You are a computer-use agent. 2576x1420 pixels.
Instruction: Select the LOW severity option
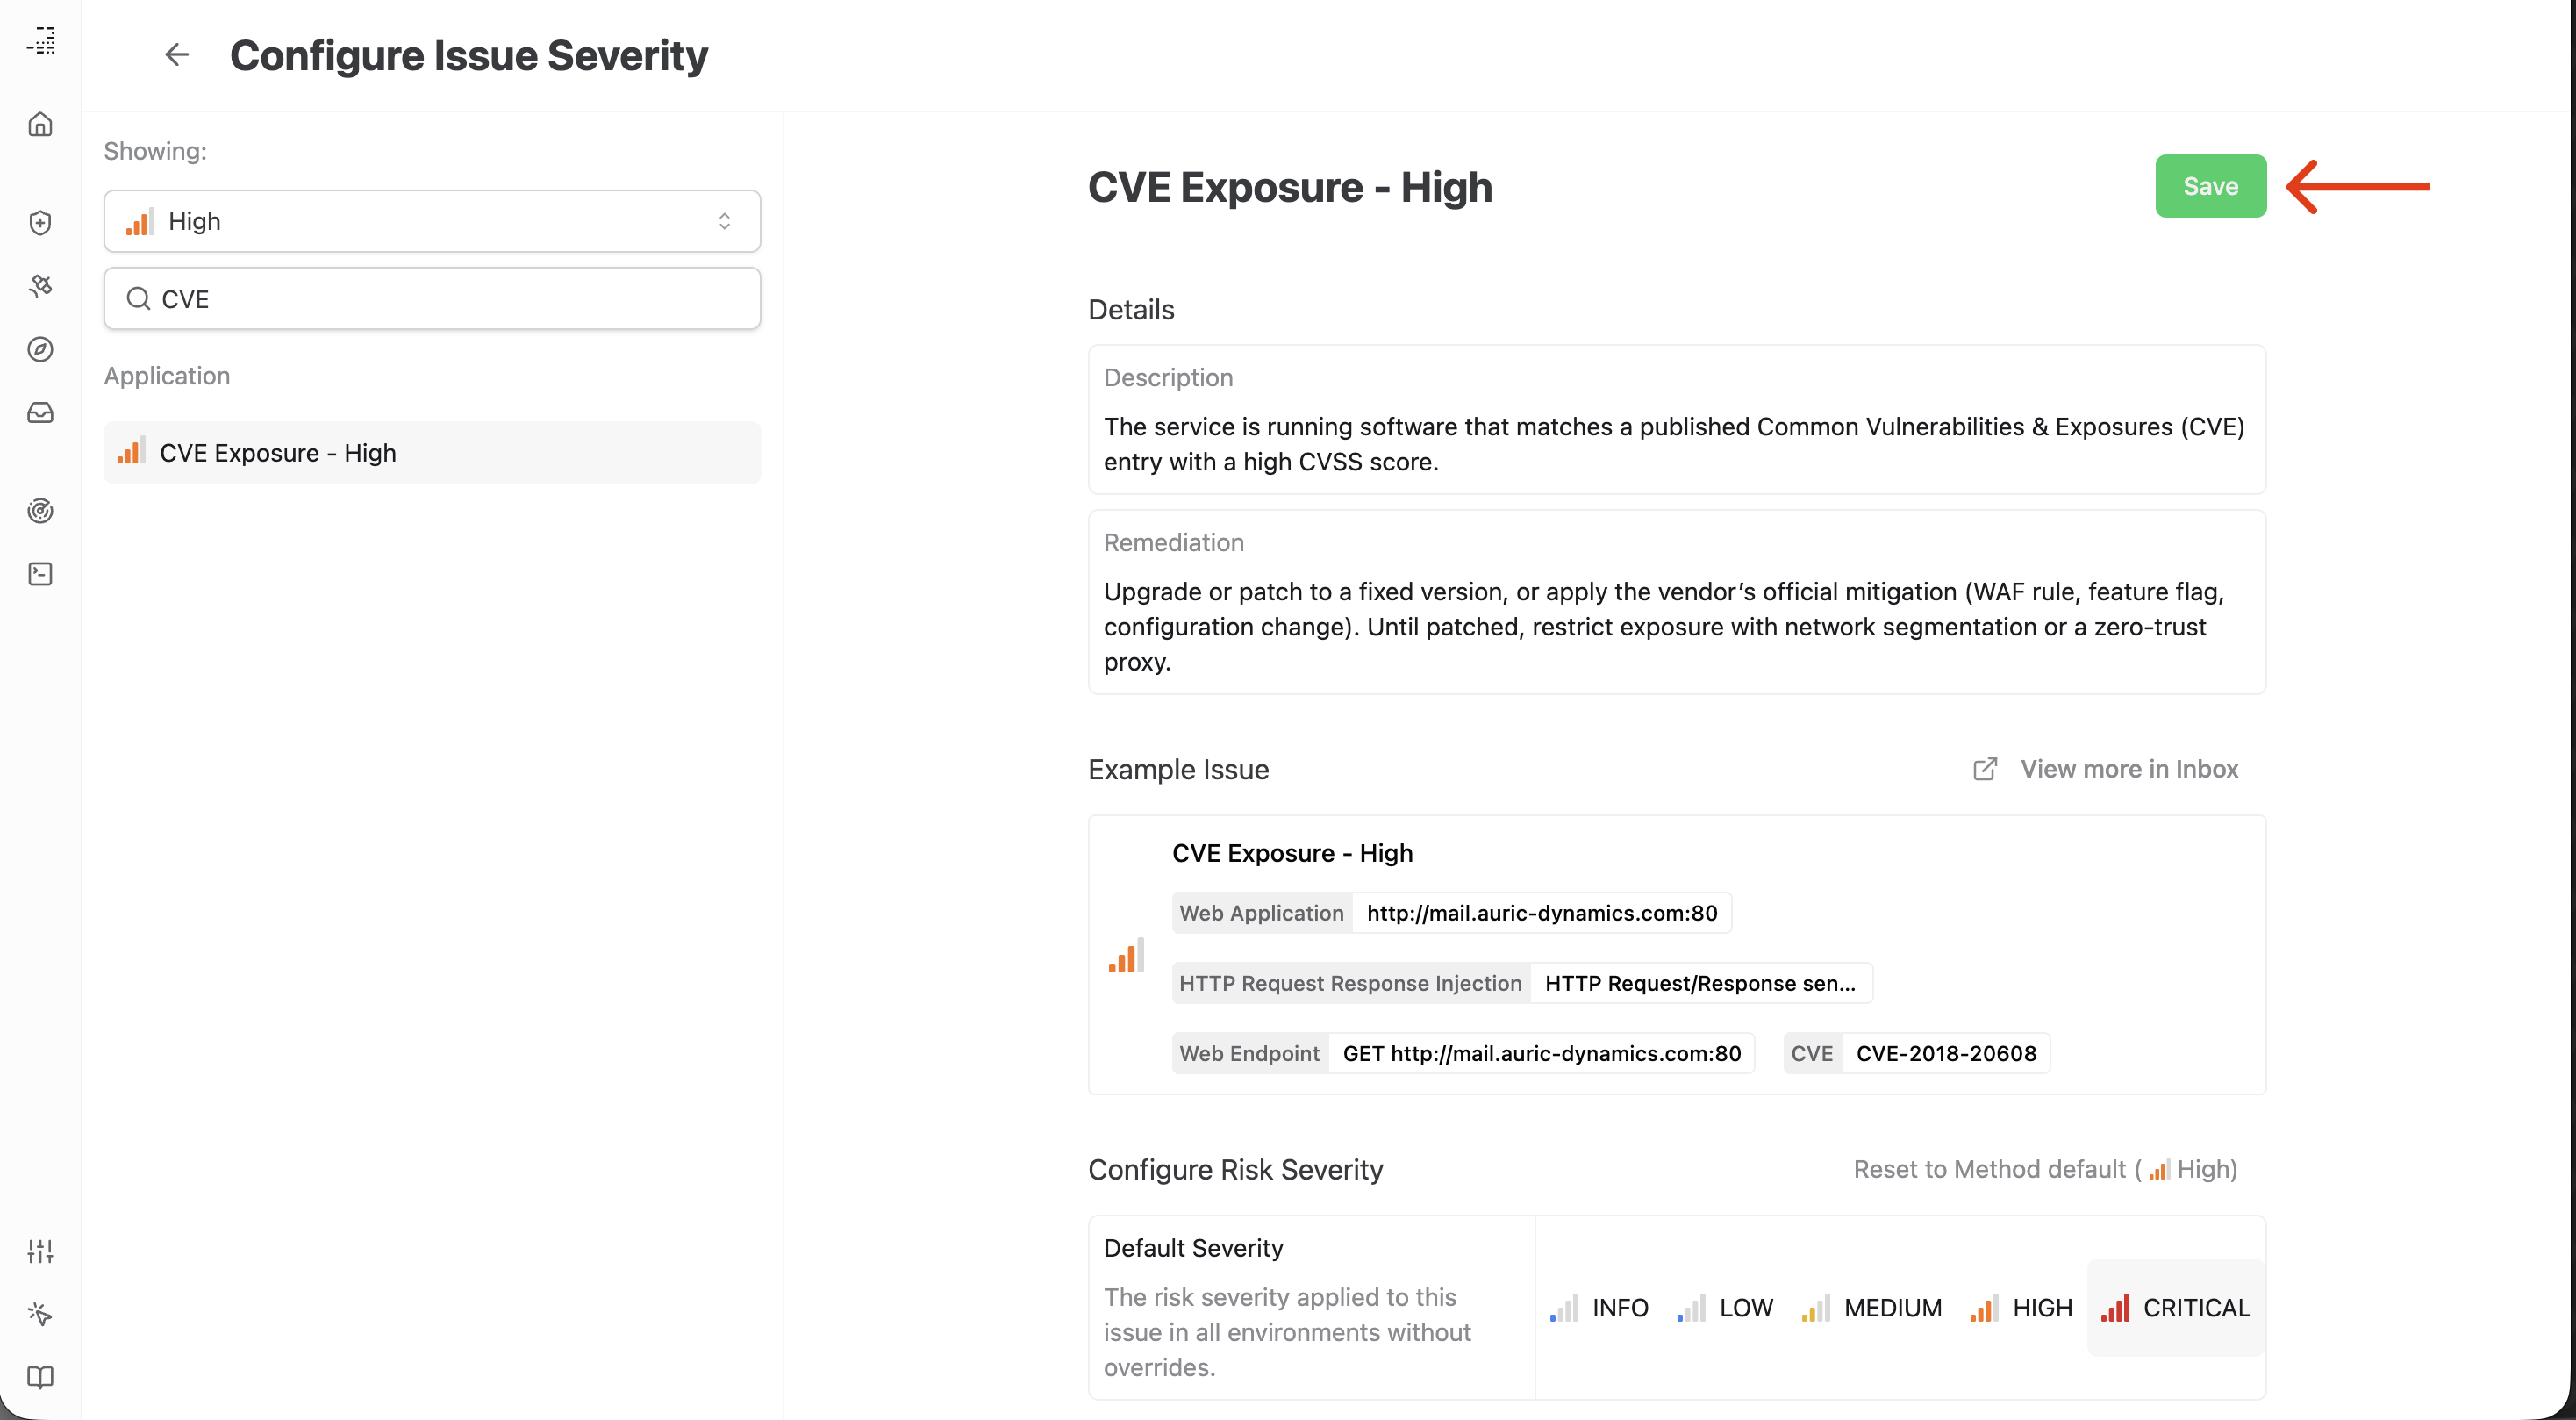point(1725,1308)
